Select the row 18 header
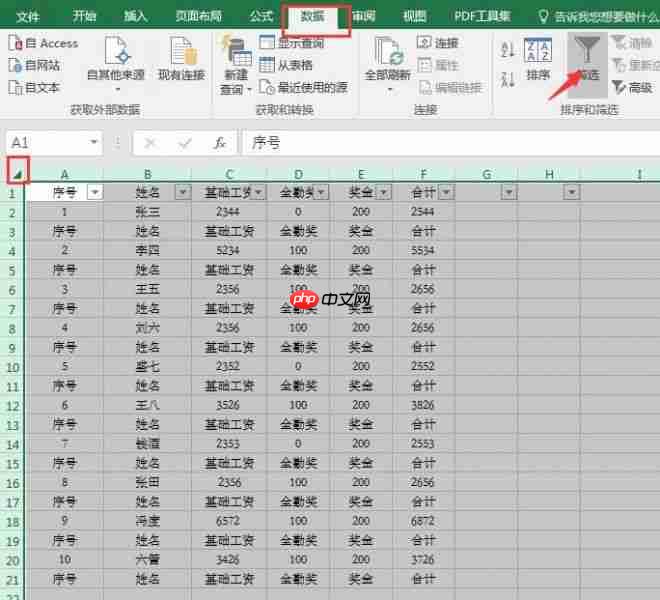 click(12, 522)
